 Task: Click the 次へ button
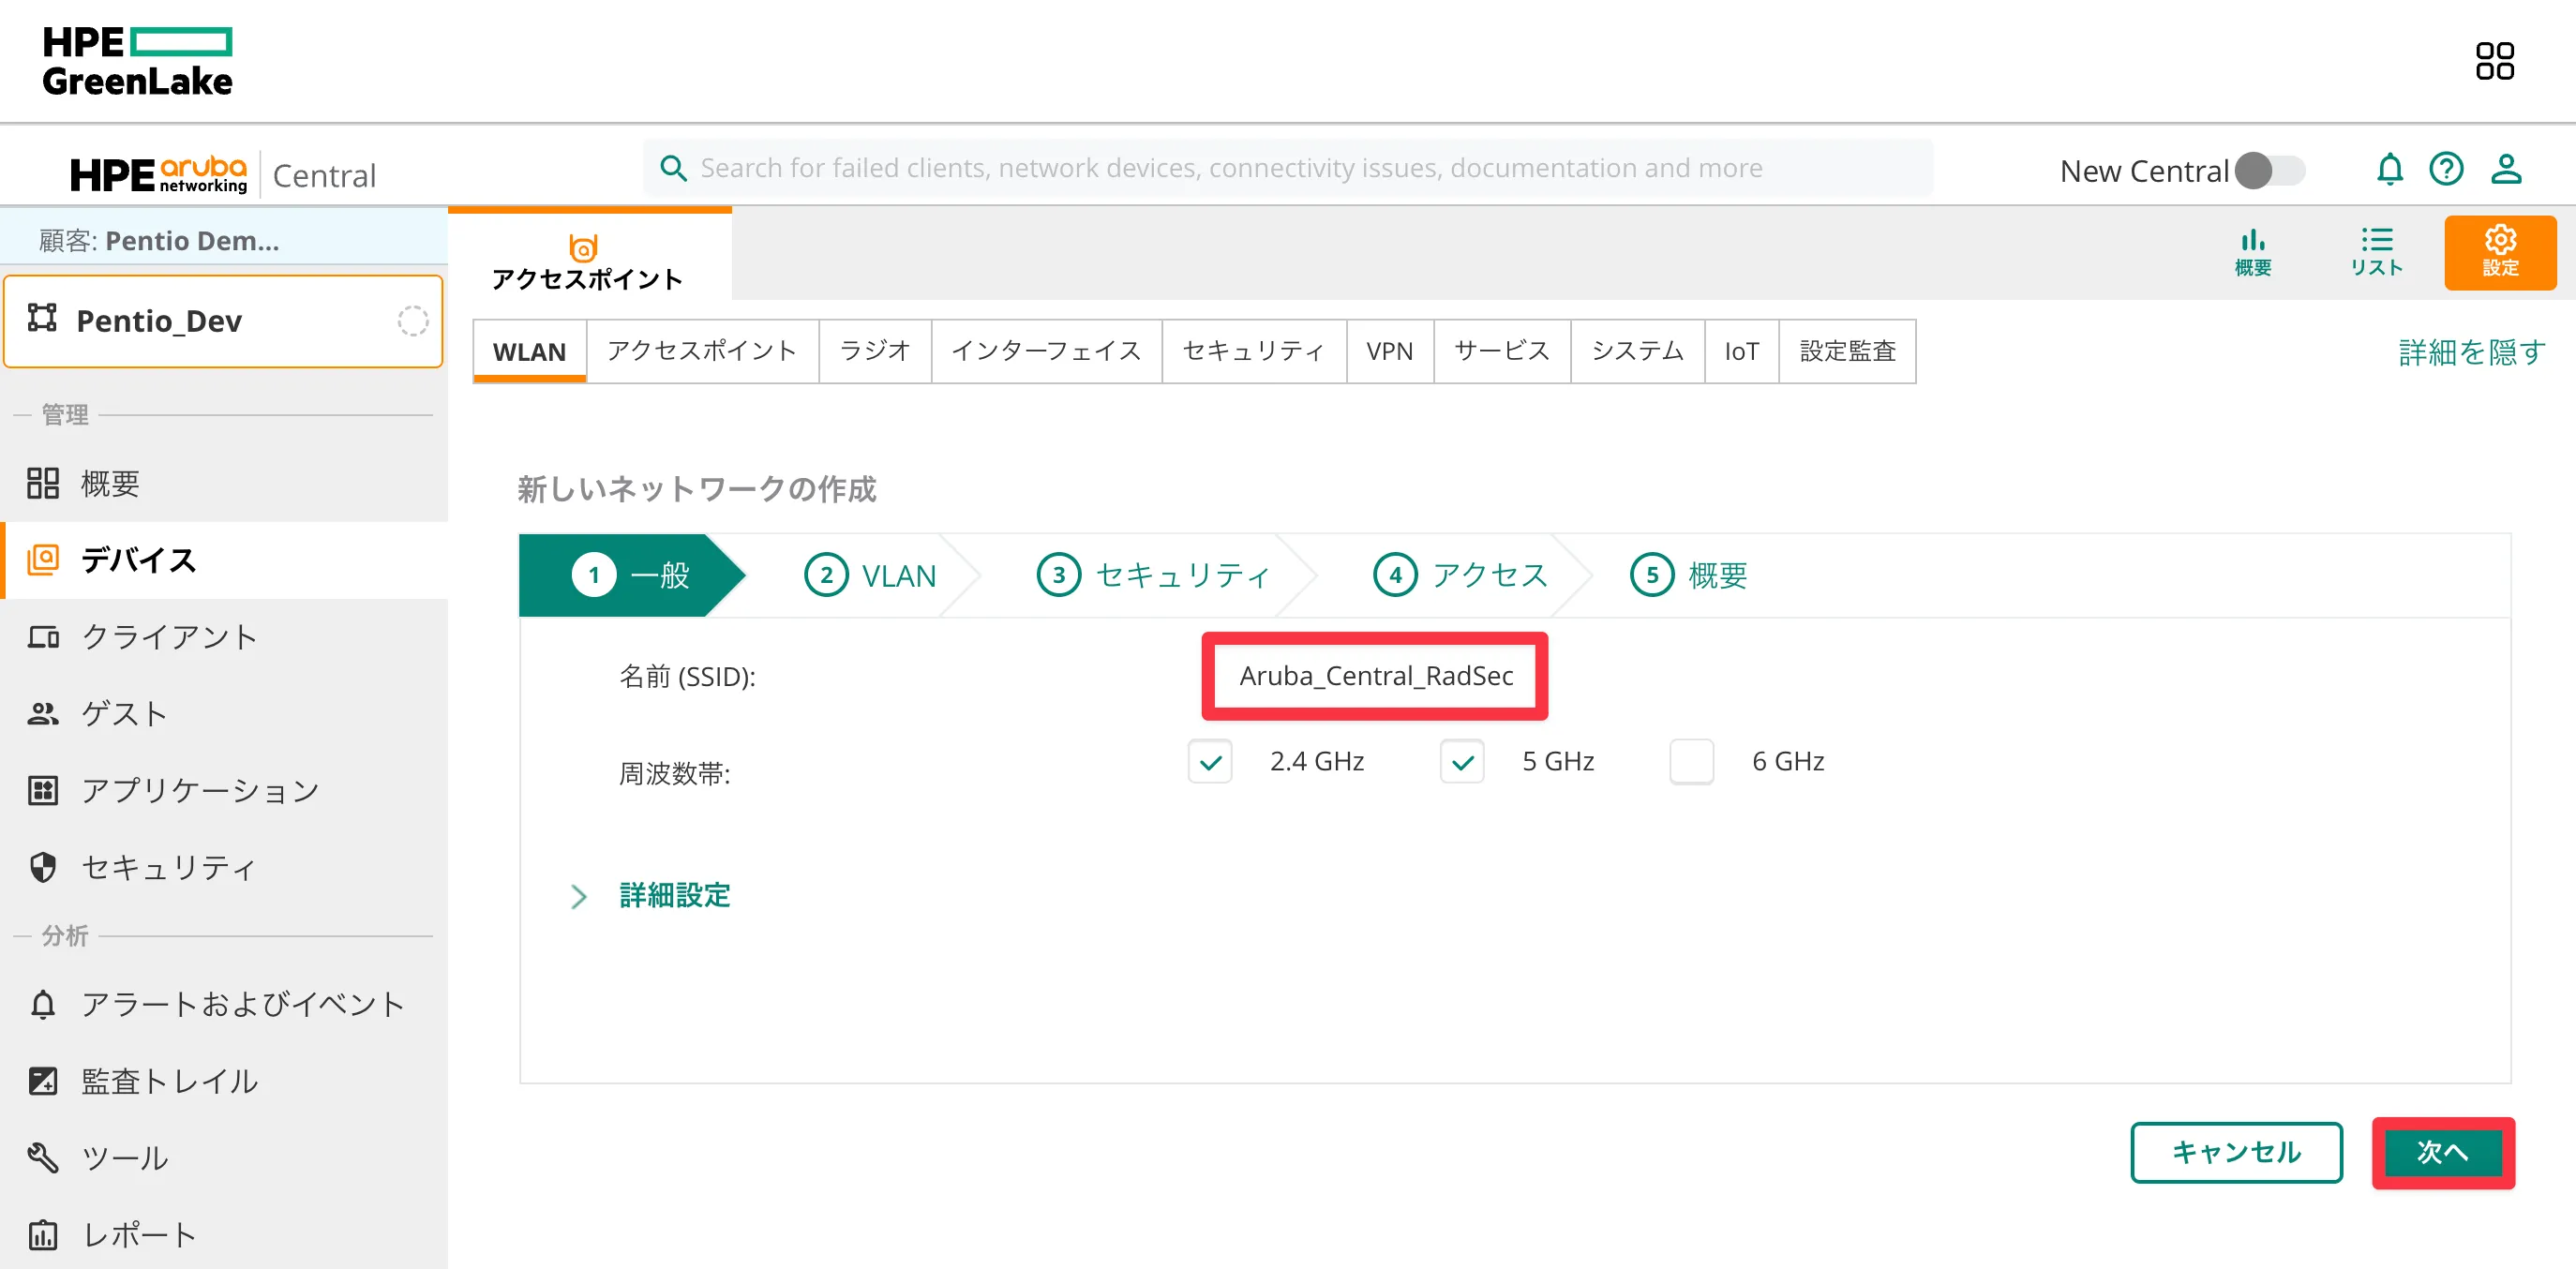point(2442,1152)
